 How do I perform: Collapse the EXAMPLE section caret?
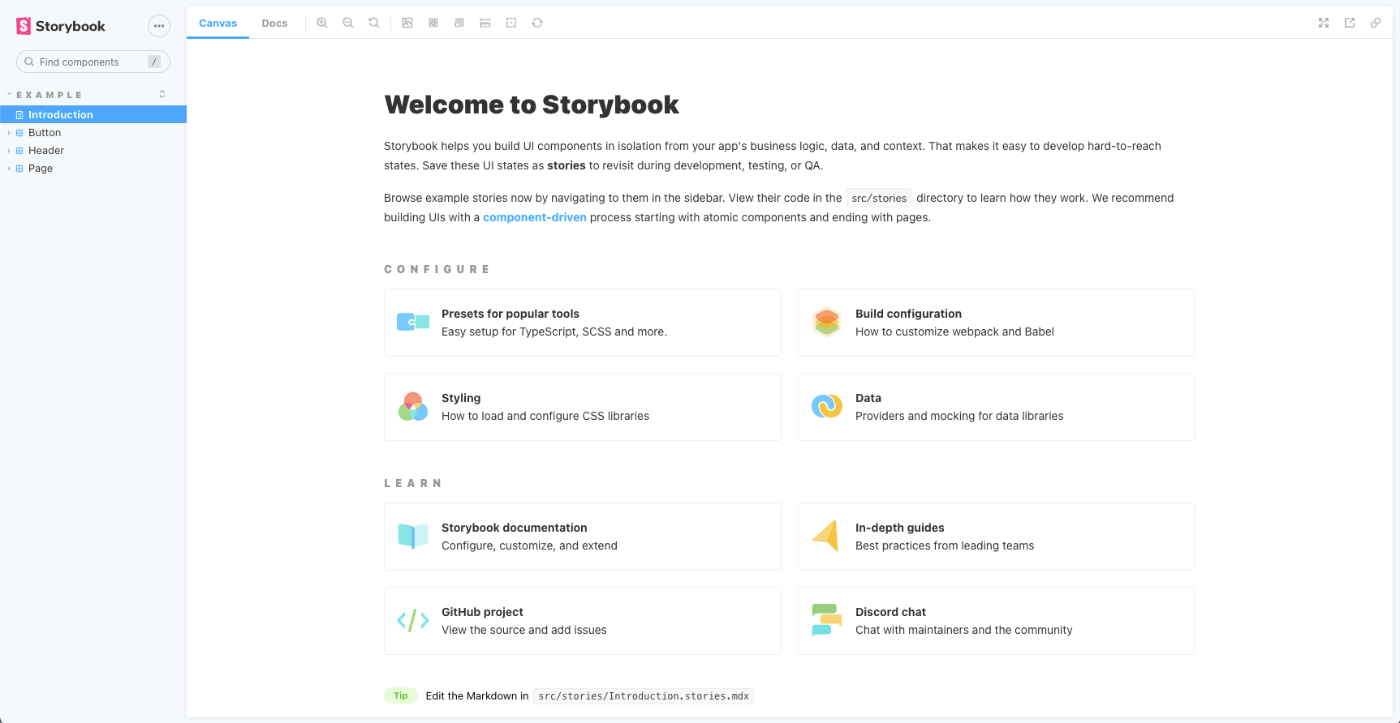9,95
